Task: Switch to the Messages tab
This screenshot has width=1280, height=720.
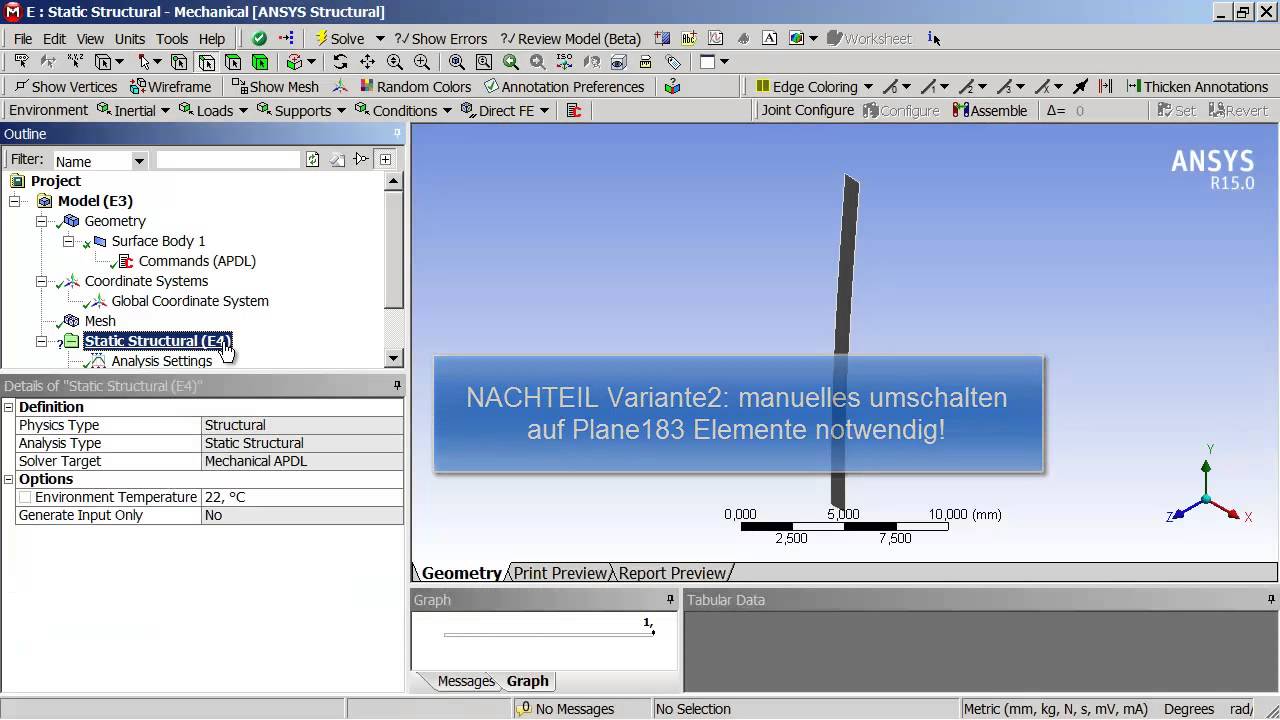Action: coord(466,681)
